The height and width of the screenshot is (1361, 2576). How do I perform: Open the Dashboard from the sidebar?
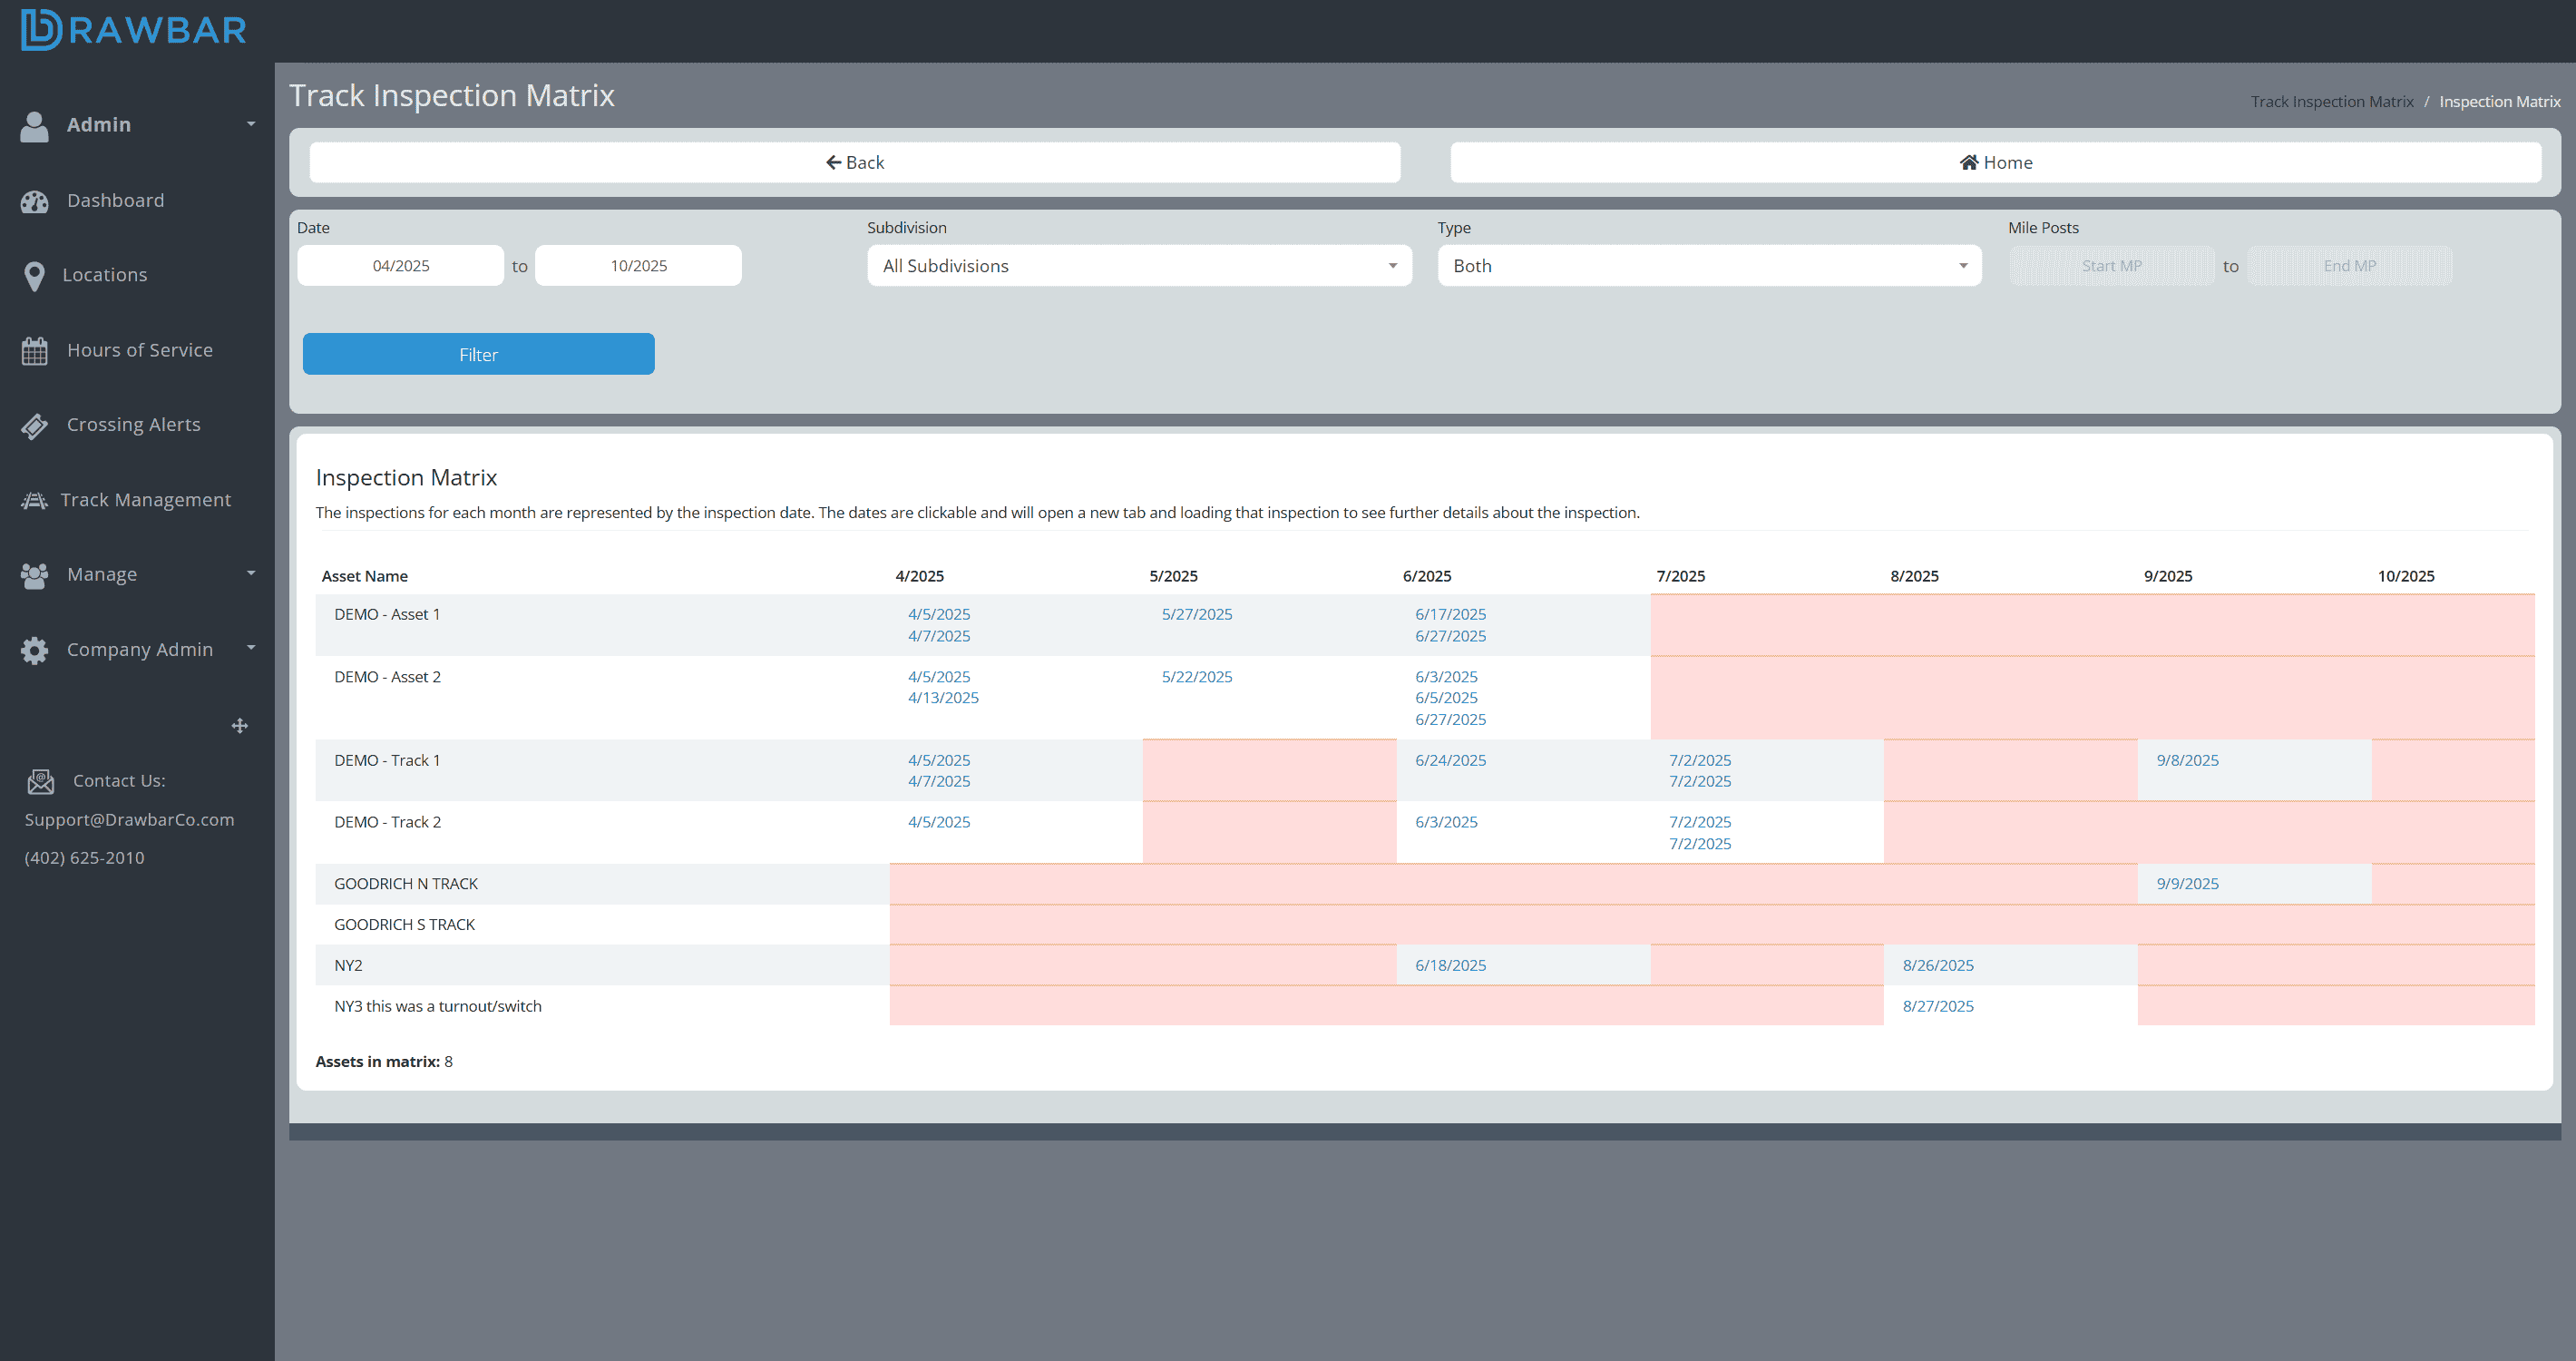pos(115,200)
